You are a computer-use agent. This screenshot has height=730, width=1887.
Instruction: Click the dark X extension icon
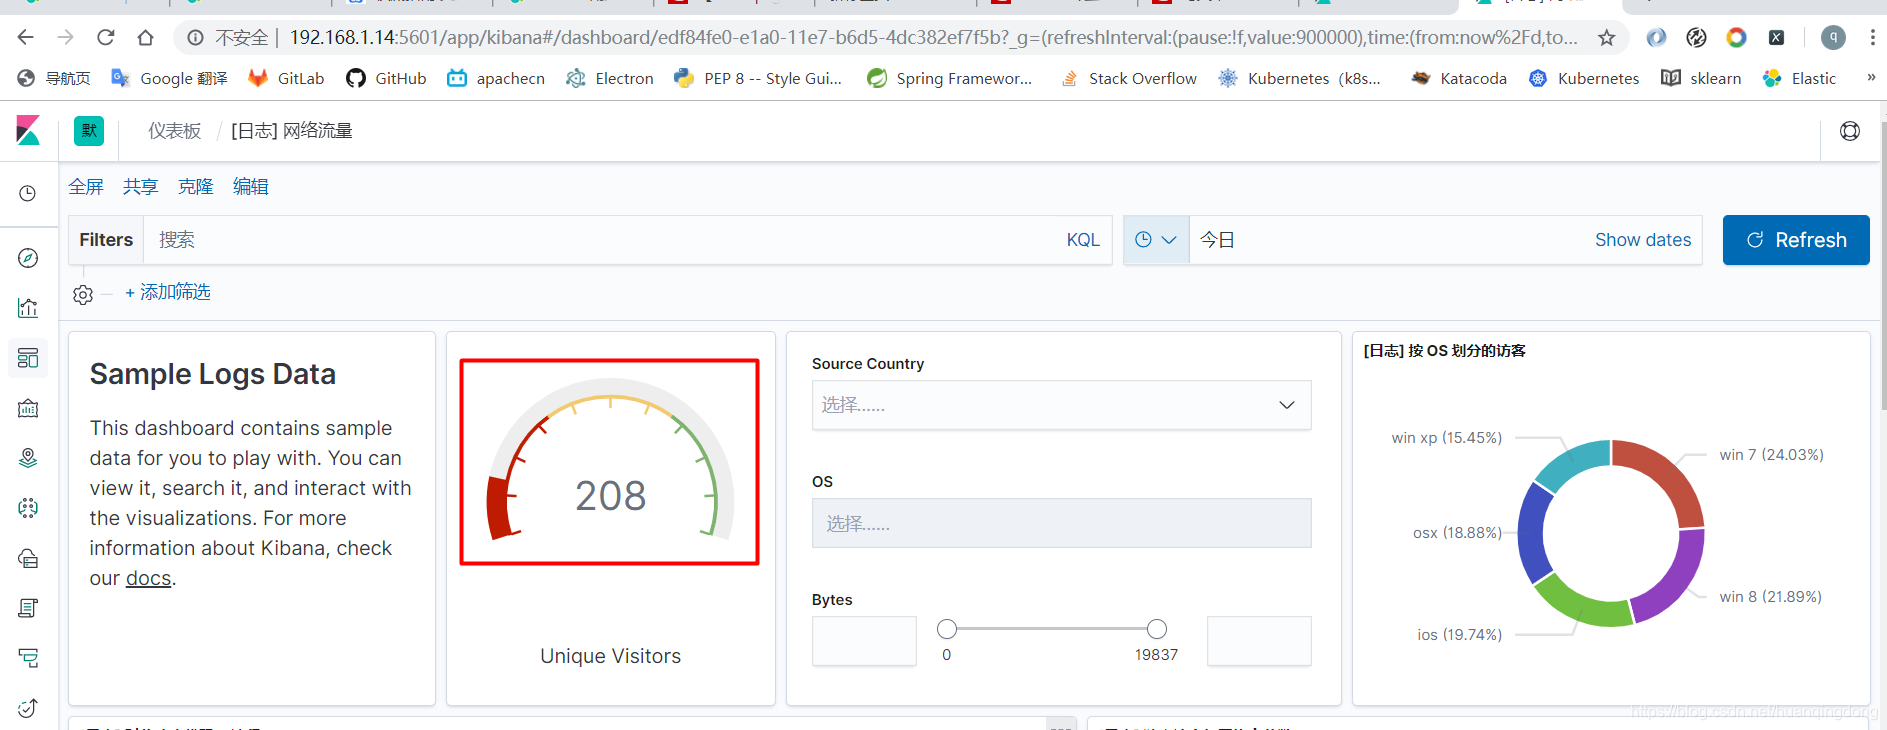[1776, 38]
